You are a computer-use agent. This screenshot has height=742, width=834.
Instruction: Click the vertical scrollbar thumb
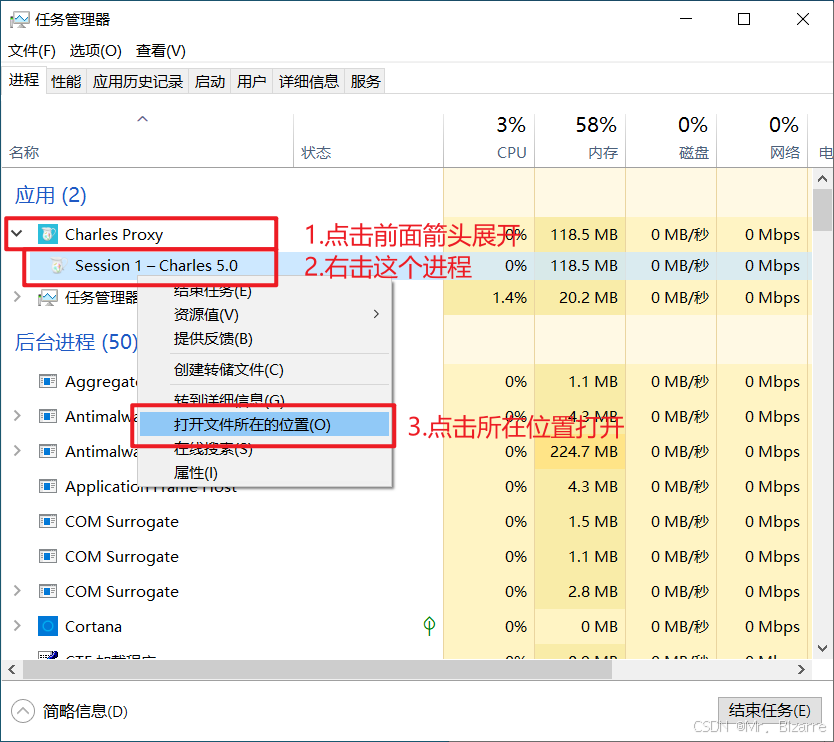pyautogui.click(x=822, y=210)
